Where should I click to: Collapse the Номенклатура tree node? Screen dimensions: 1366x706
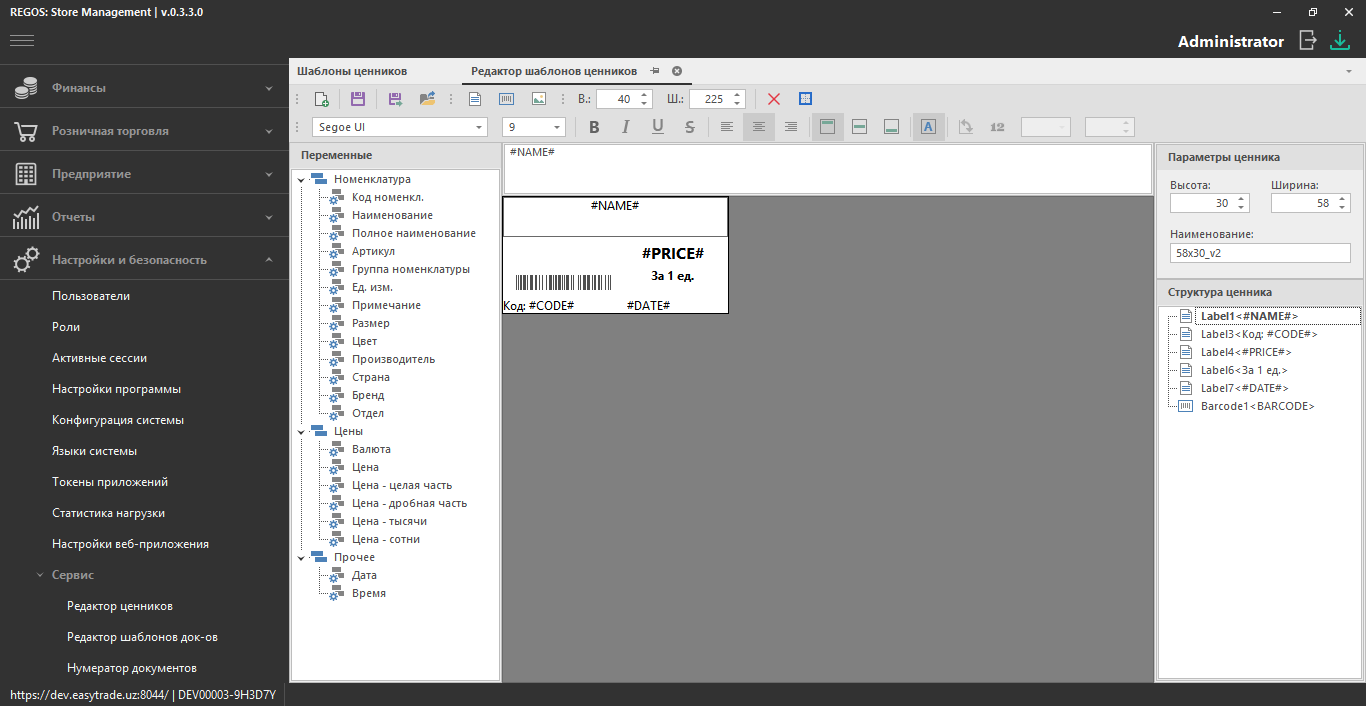[x=301, y=180]
